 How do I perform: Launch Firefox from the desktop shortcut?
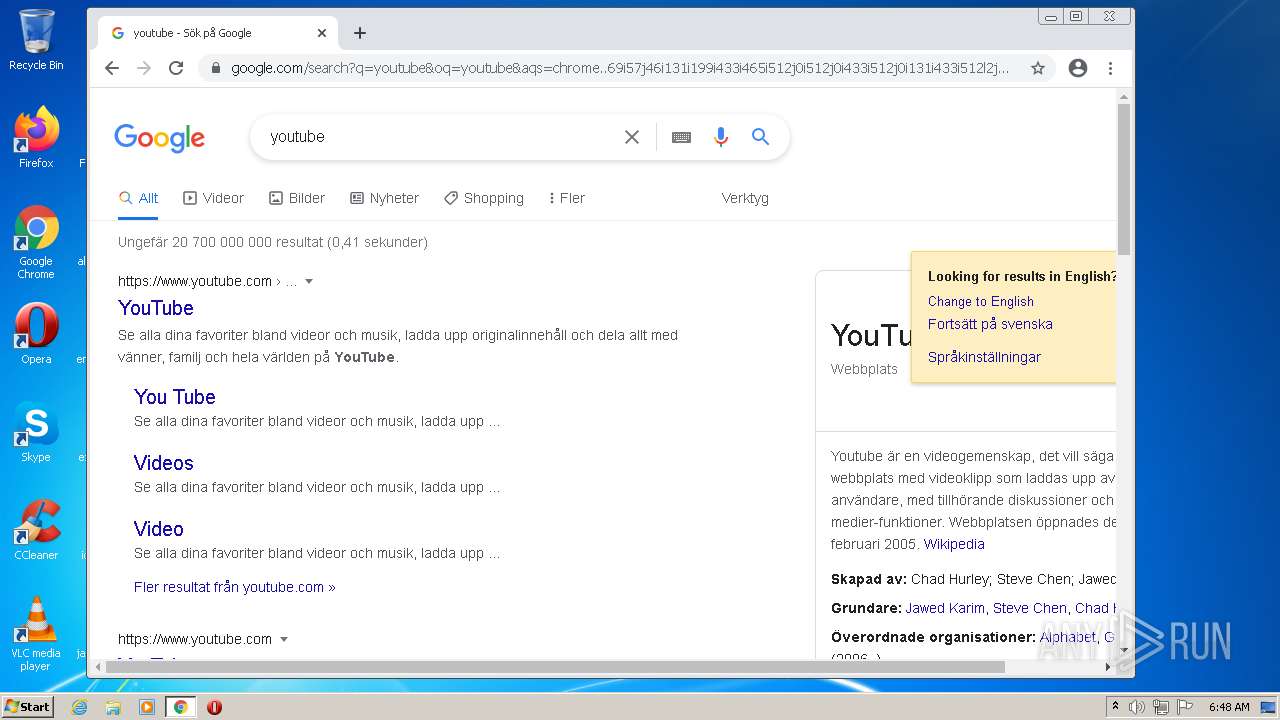[36, 138]
